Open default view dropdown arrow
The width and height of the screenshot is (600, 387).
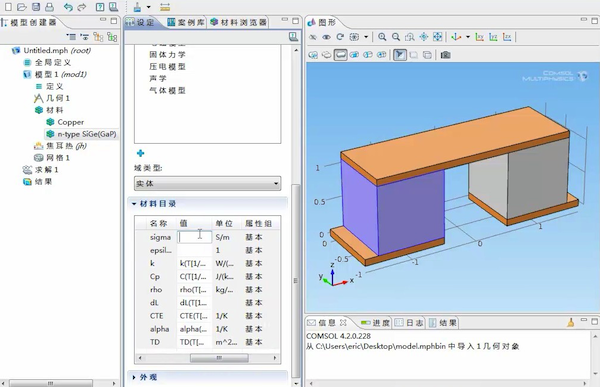468,37
